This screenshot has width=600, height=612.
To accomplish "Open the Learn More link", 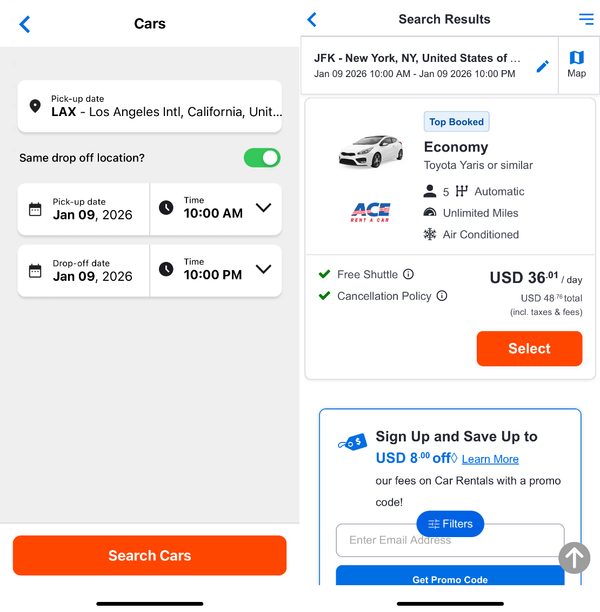I will [x=490, y=459].
